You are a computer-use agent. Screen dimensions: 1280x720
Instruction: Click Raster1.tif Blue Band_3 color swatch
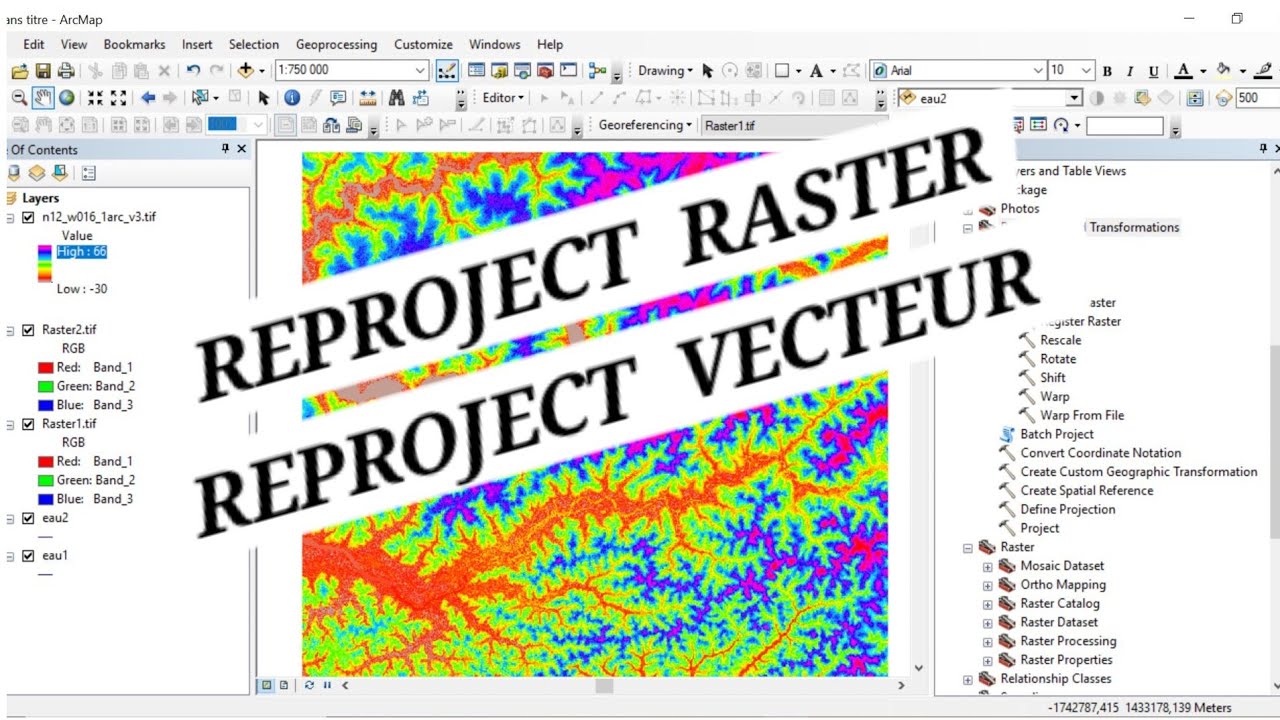pyautogui.click(x=44, y=499)
